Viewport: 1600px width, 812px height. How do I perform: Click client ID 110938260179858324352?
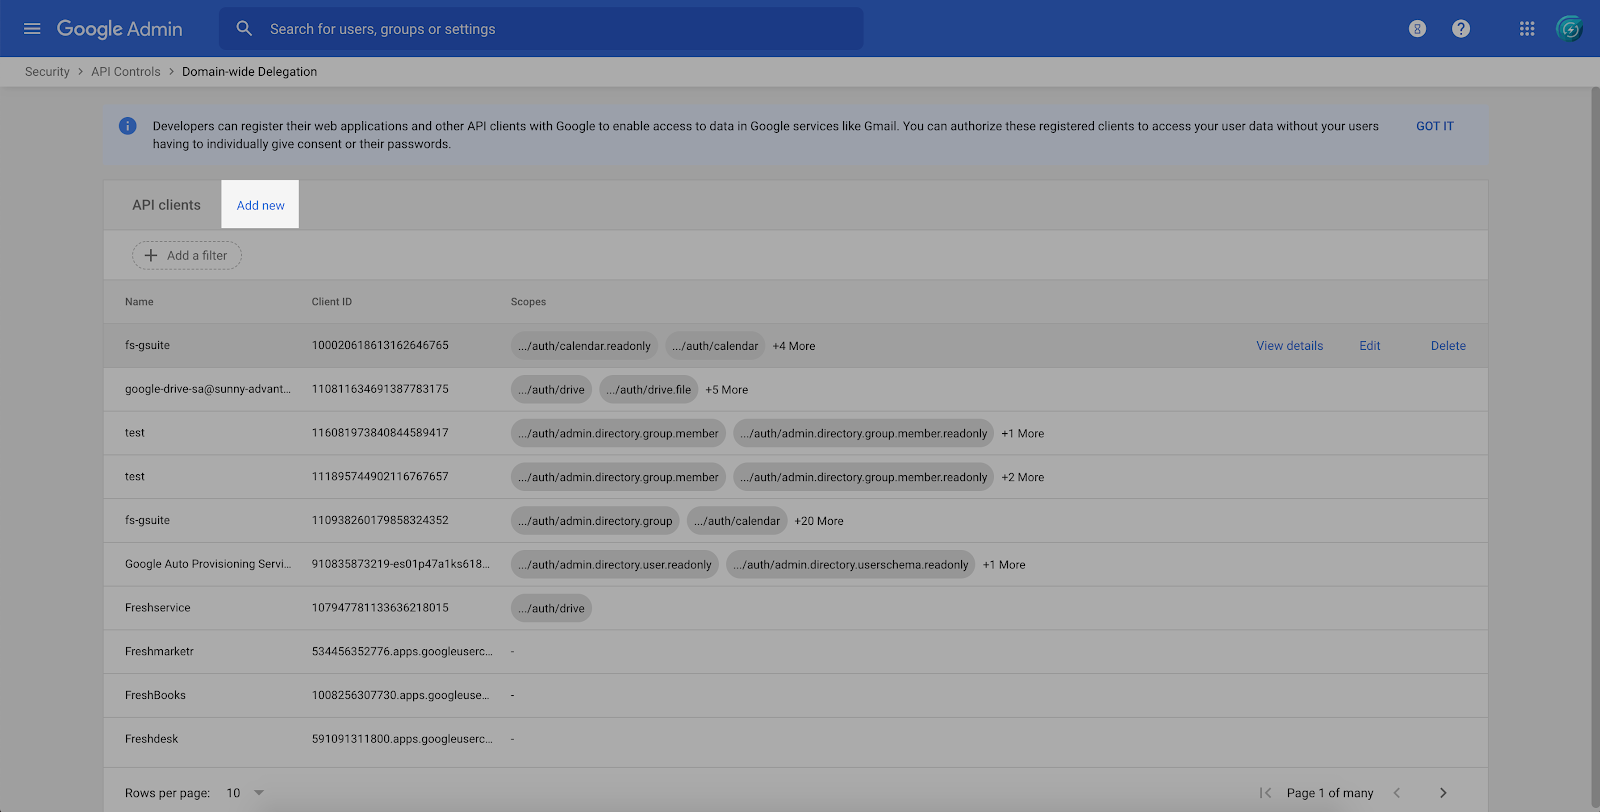point(380,520)
